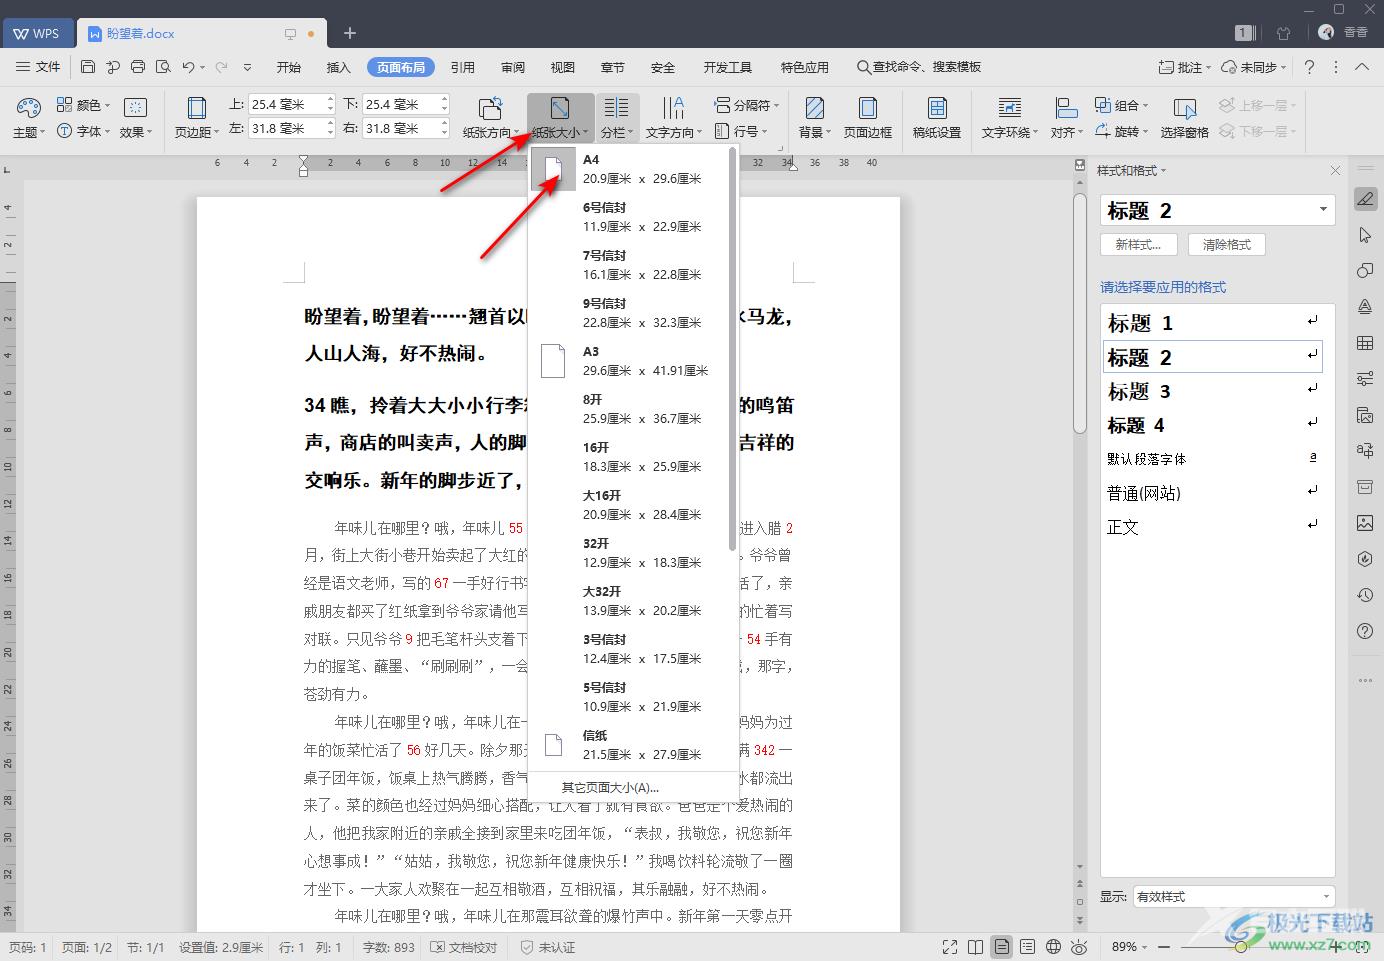Increase the 右 margin with stepper up
The height and width of the screenshot is (961, 1384).
[x=445, y=123]
